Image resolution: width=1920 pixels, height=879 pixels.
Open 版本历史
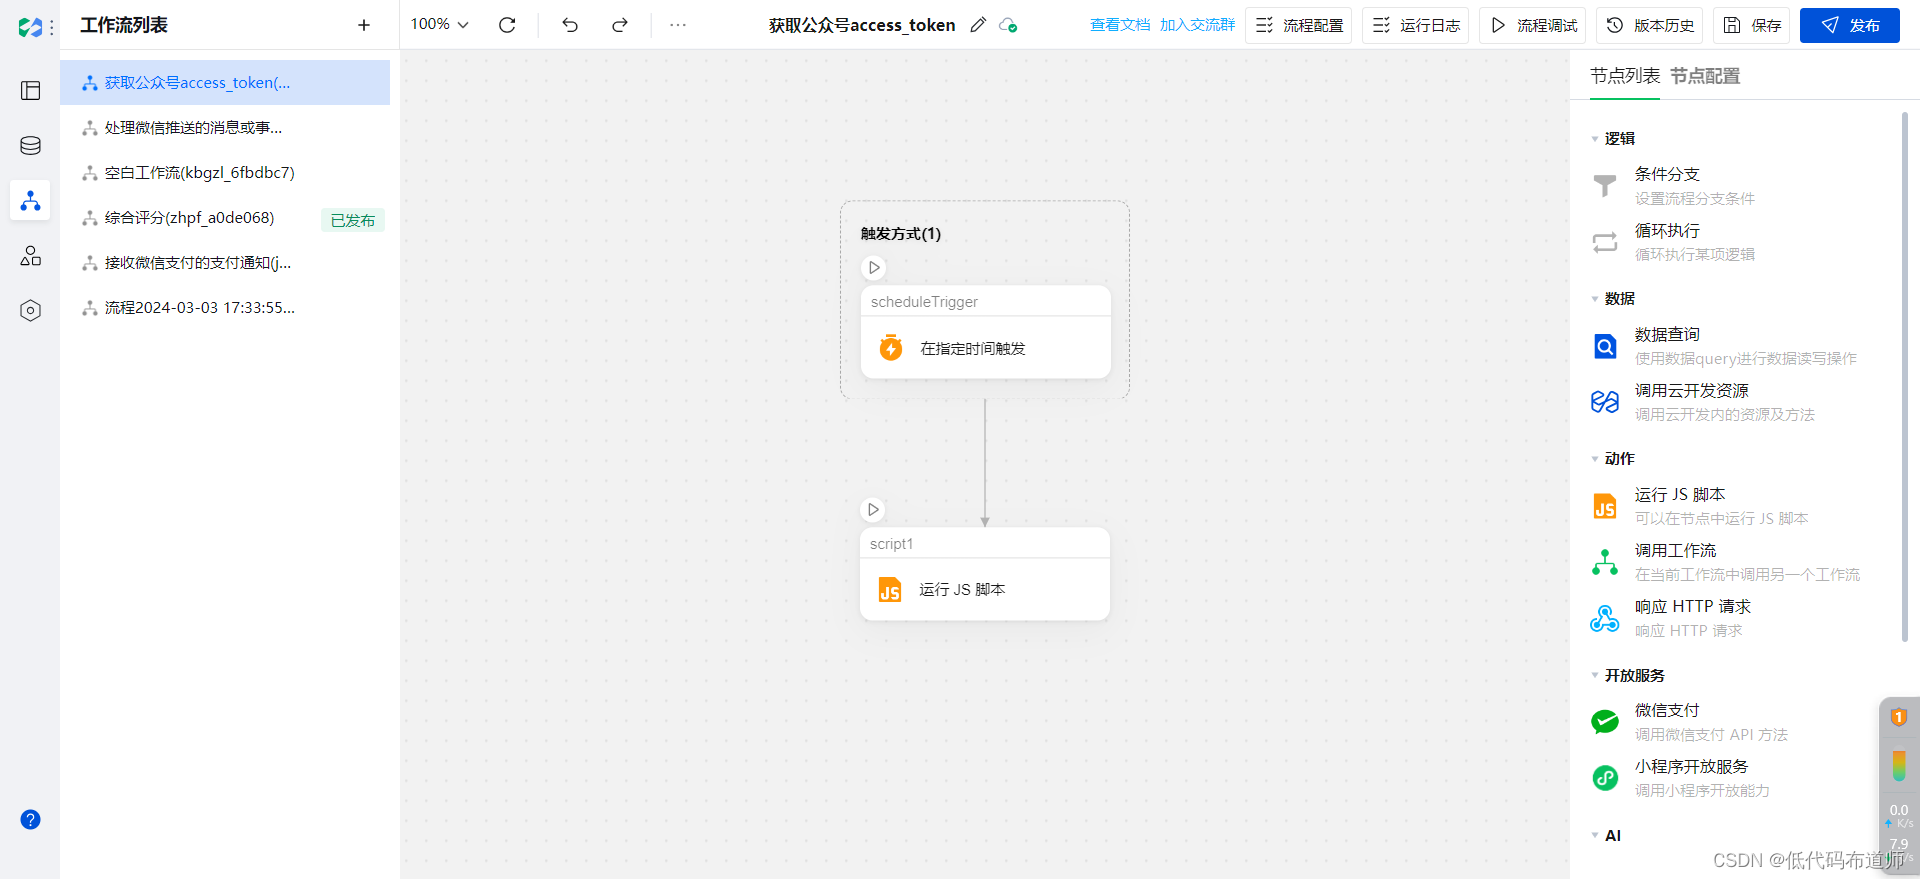[1650, 25]
